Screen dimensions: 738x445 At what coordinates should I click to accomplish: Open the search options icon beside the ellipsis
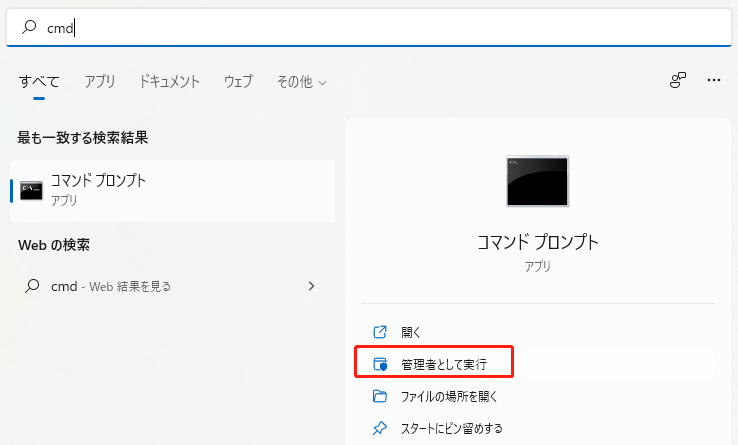click(x=678, y=80)
